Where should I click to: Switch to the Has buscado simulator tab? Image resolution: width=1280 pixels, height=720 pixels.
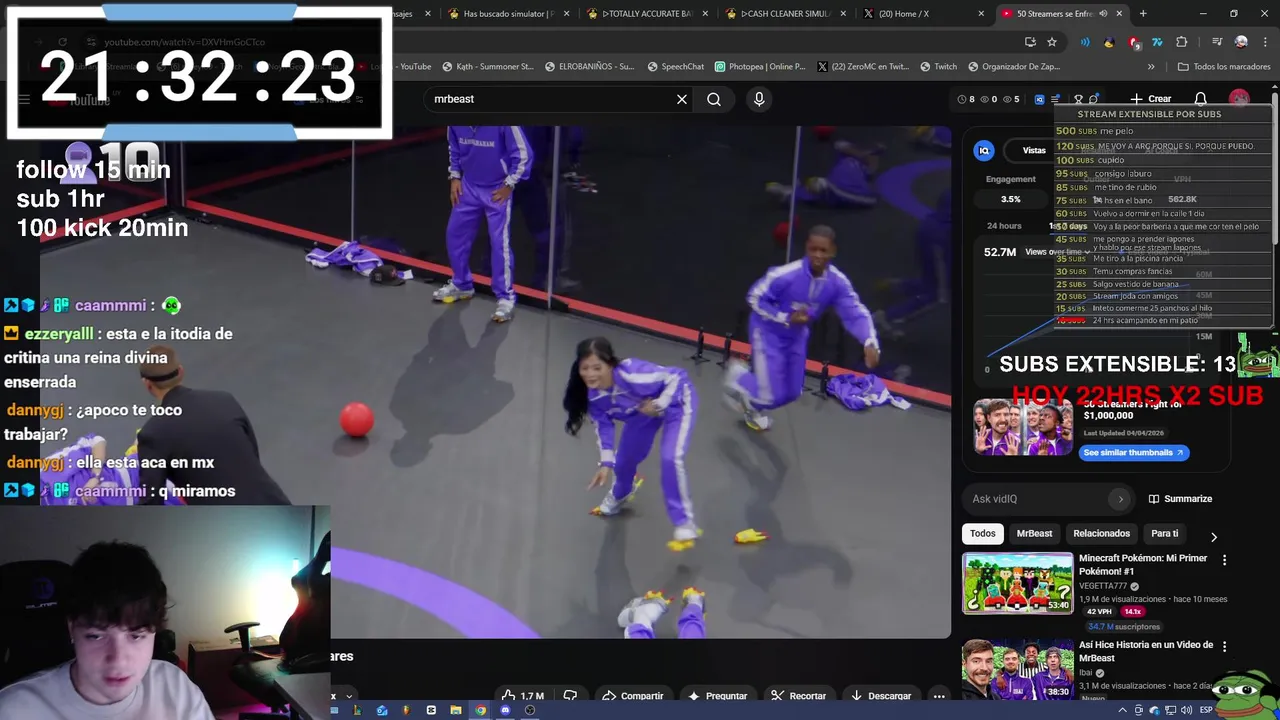[x=508, y=14]
